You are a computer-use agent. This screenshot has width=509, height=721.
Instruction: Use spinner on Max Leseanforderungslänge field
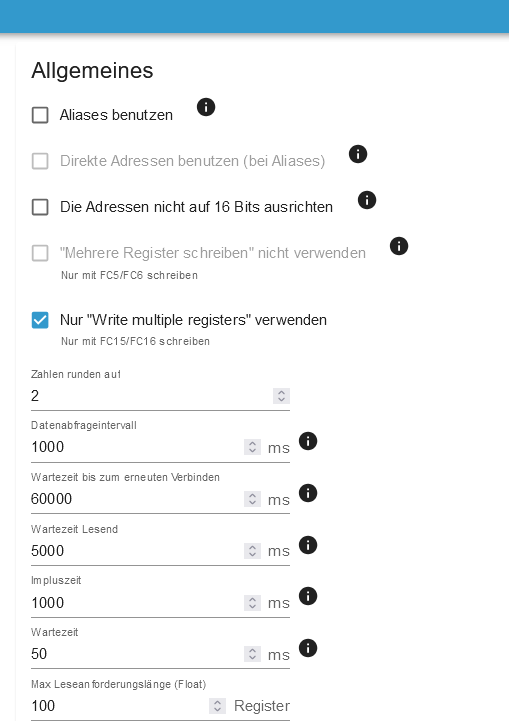pos(217,706)
